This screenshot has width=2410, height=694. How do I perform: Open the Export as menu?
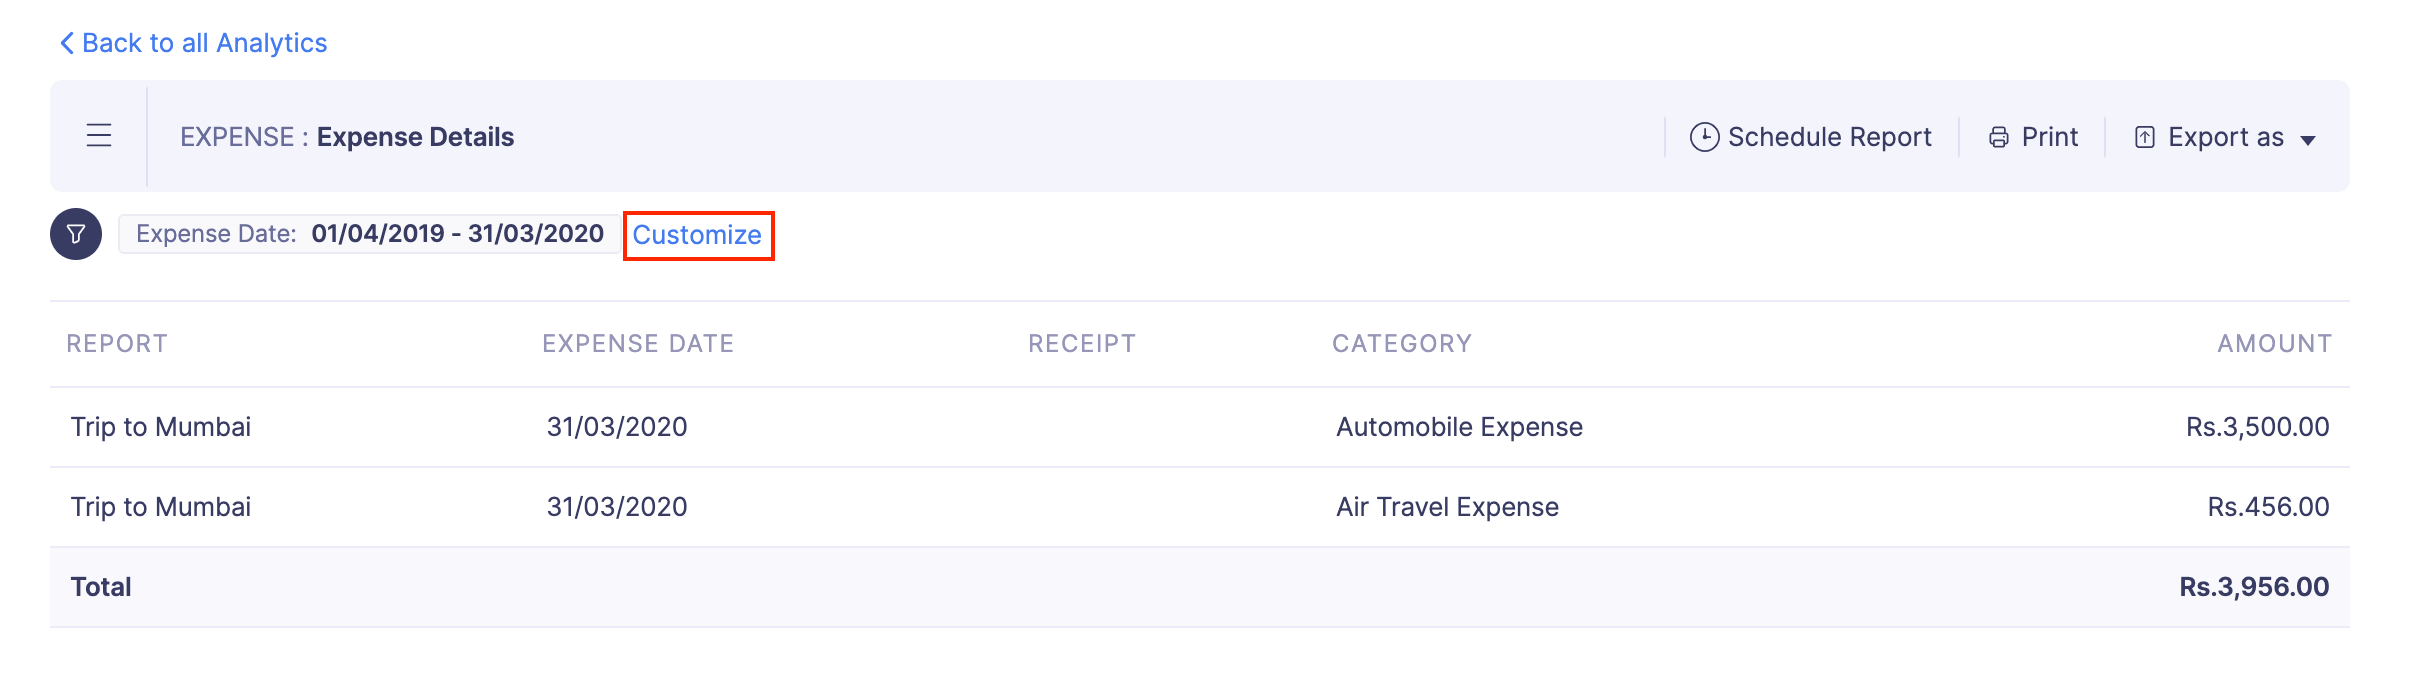[2225, 137]
